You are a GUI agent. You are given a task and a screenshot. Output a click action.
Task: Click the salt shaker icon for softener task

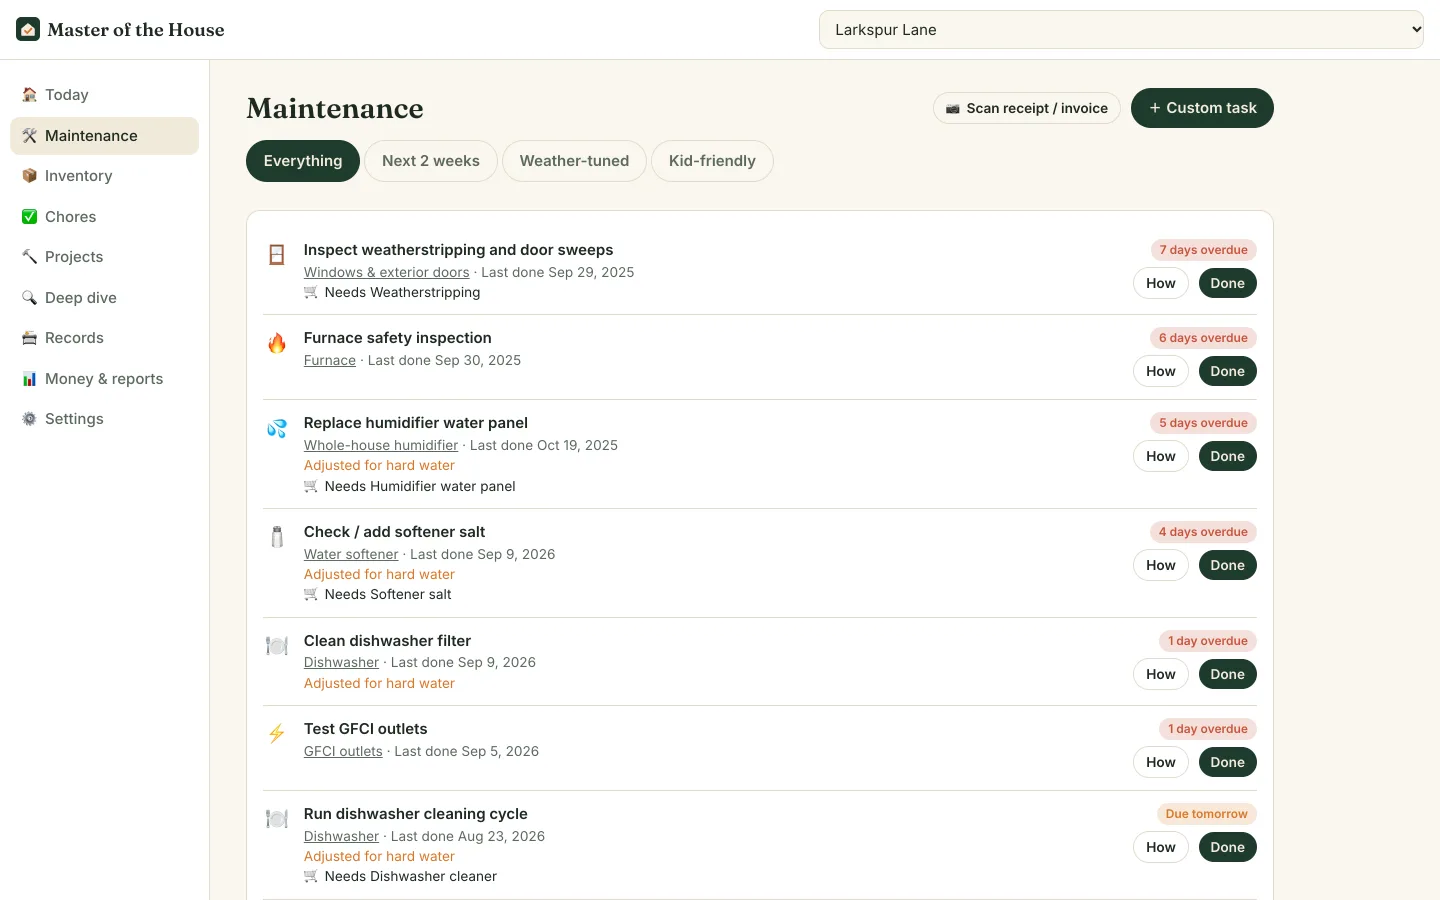pyautogui.click(x=277, y=537)
